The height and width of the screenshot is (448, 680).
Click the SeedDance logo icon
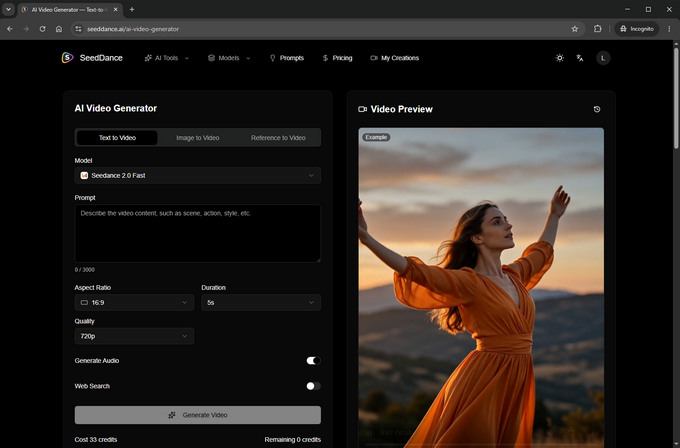[67, 58]
